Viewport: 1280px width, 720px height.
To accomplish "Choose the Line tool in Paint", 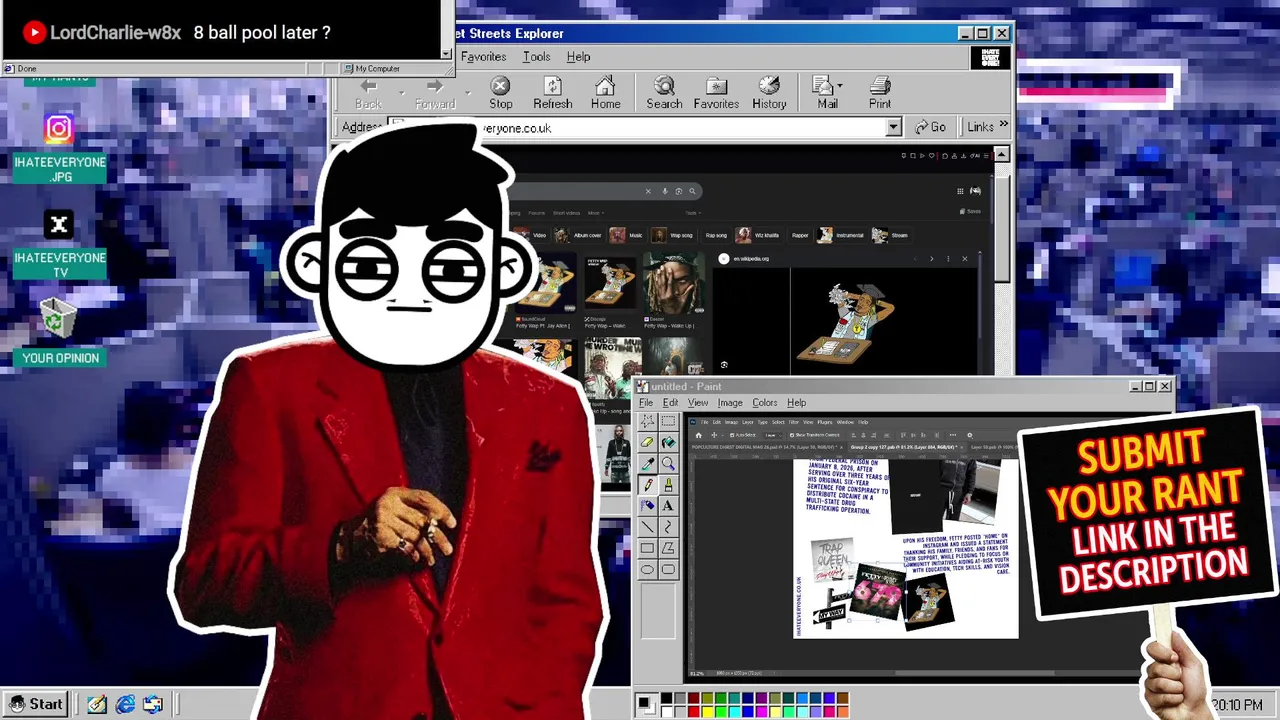I will (x=647, y=527).
